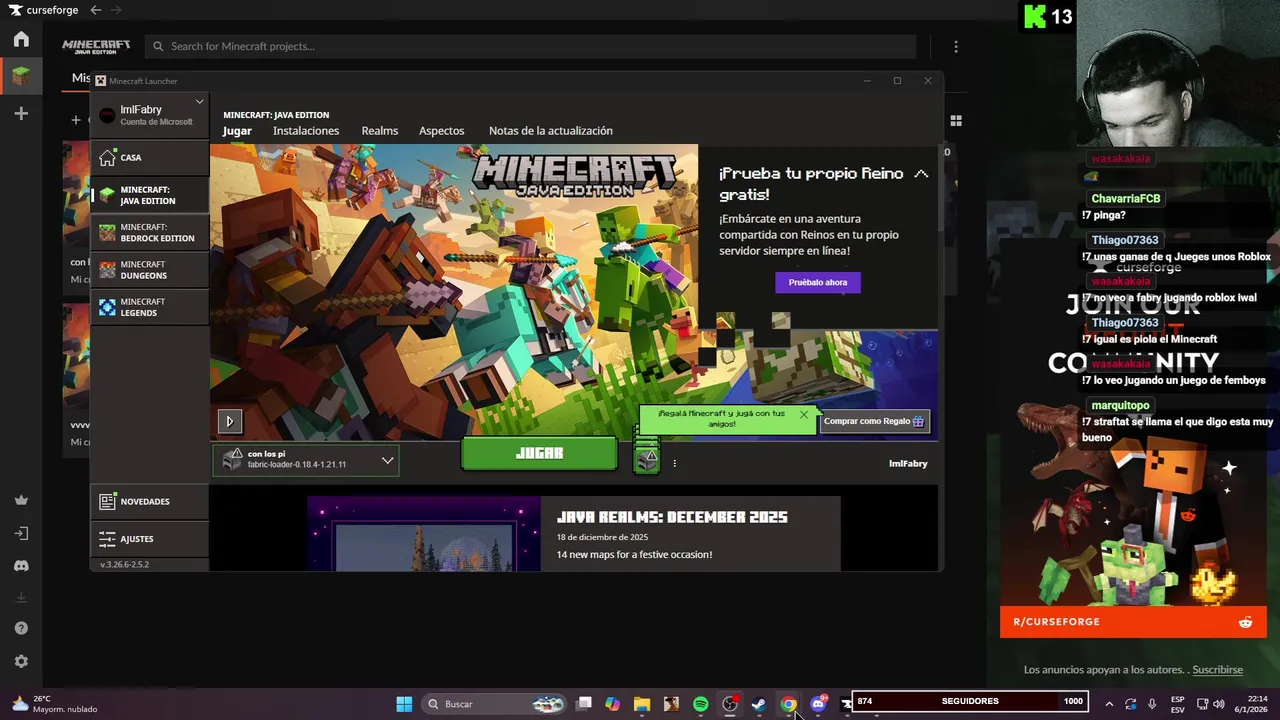
Task: Switch to the Jugar tab
Action: 237,131
